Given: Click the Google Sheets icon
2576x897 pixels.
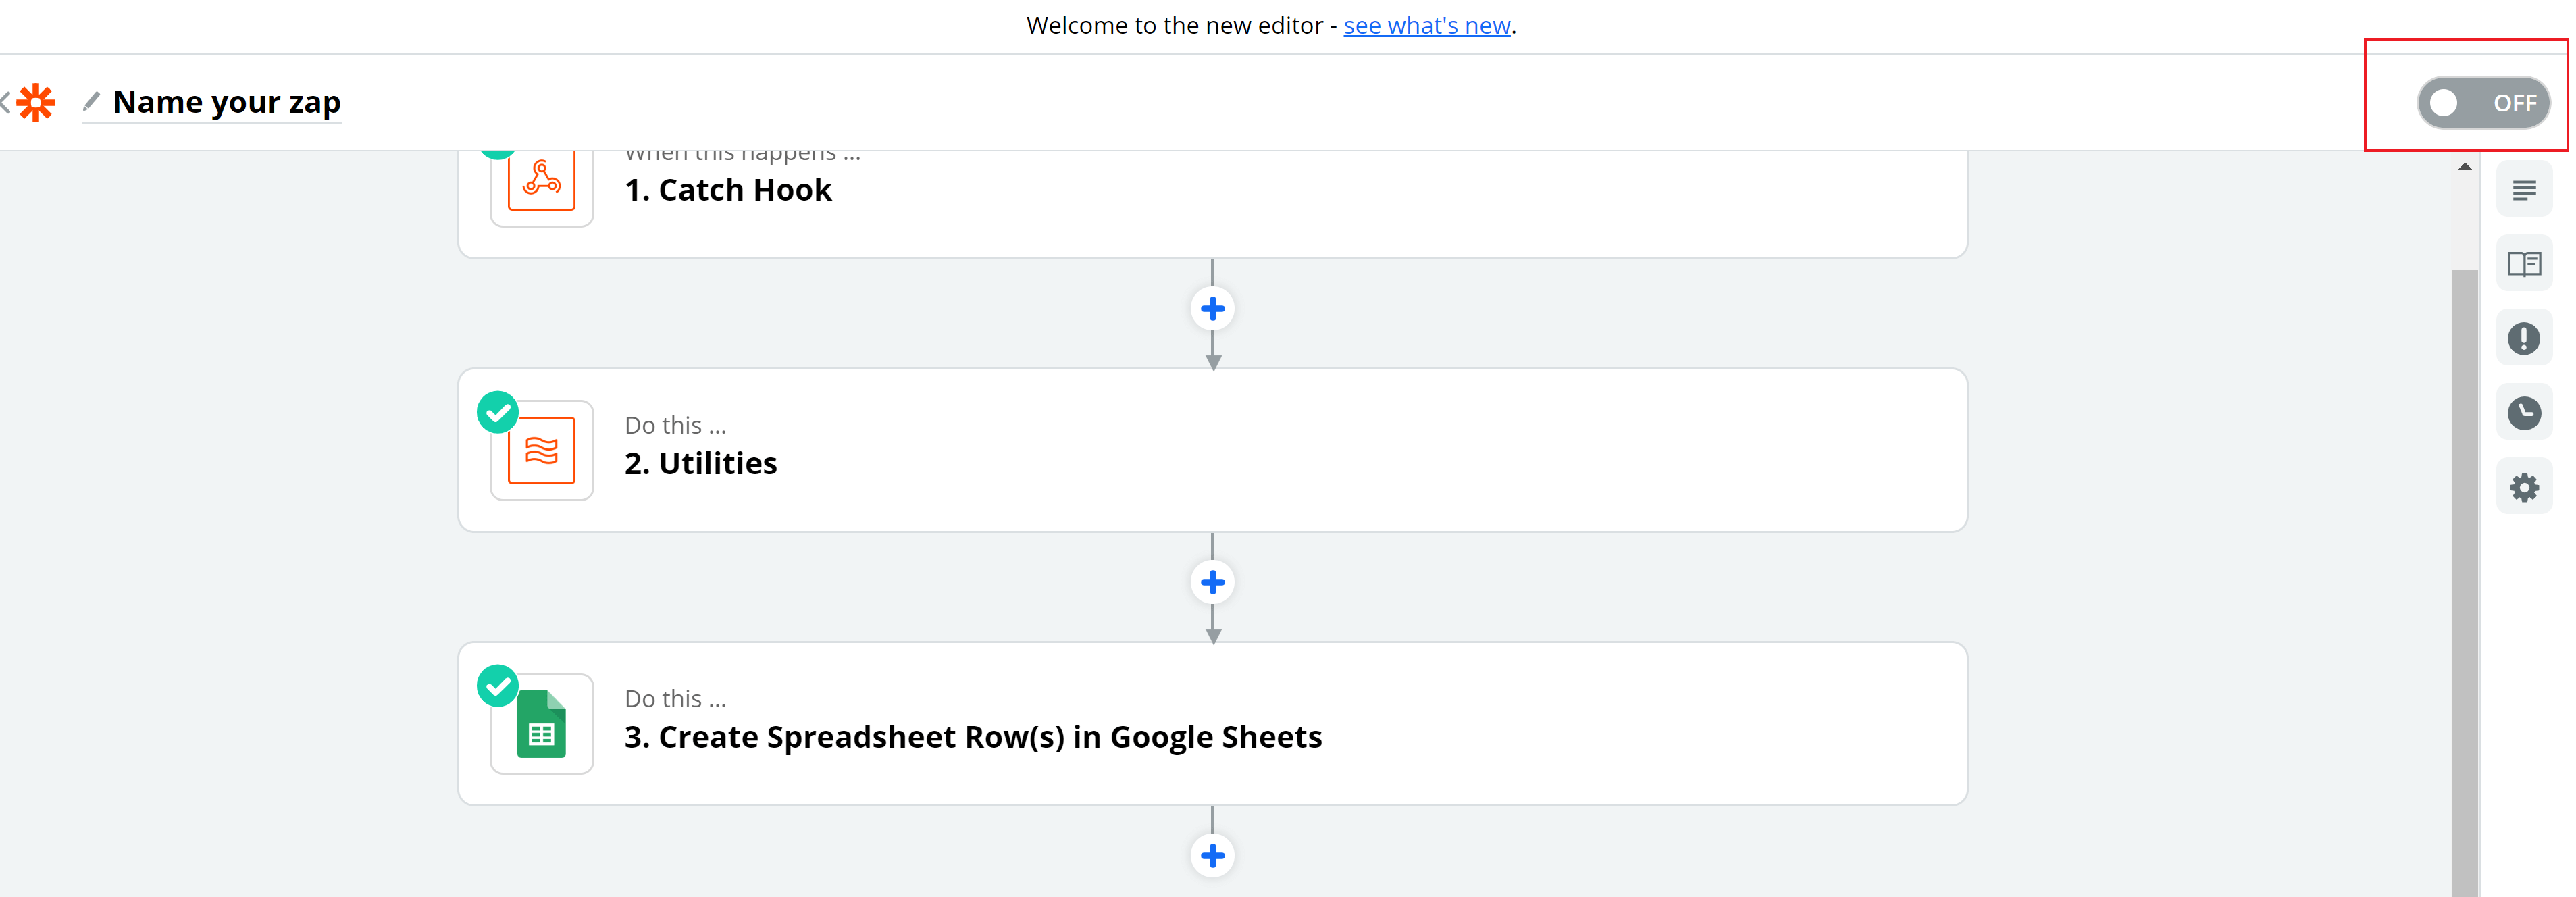Looking at the screenshot, I should tap(541, 724).
